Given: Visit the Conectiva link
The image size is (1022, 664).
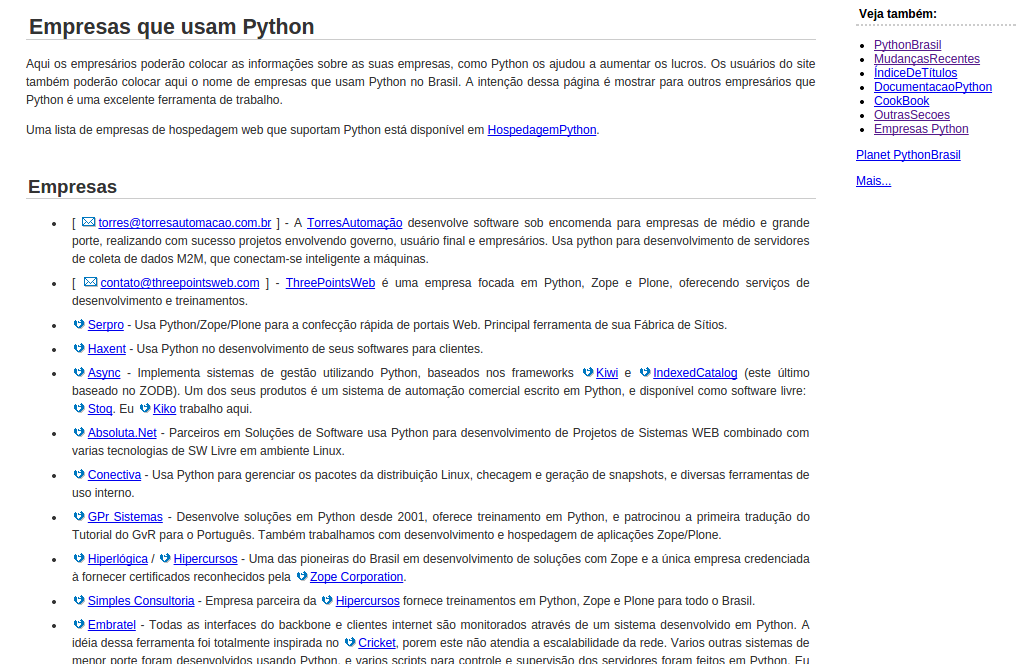Looking at the screenshot, I should 114,475.
